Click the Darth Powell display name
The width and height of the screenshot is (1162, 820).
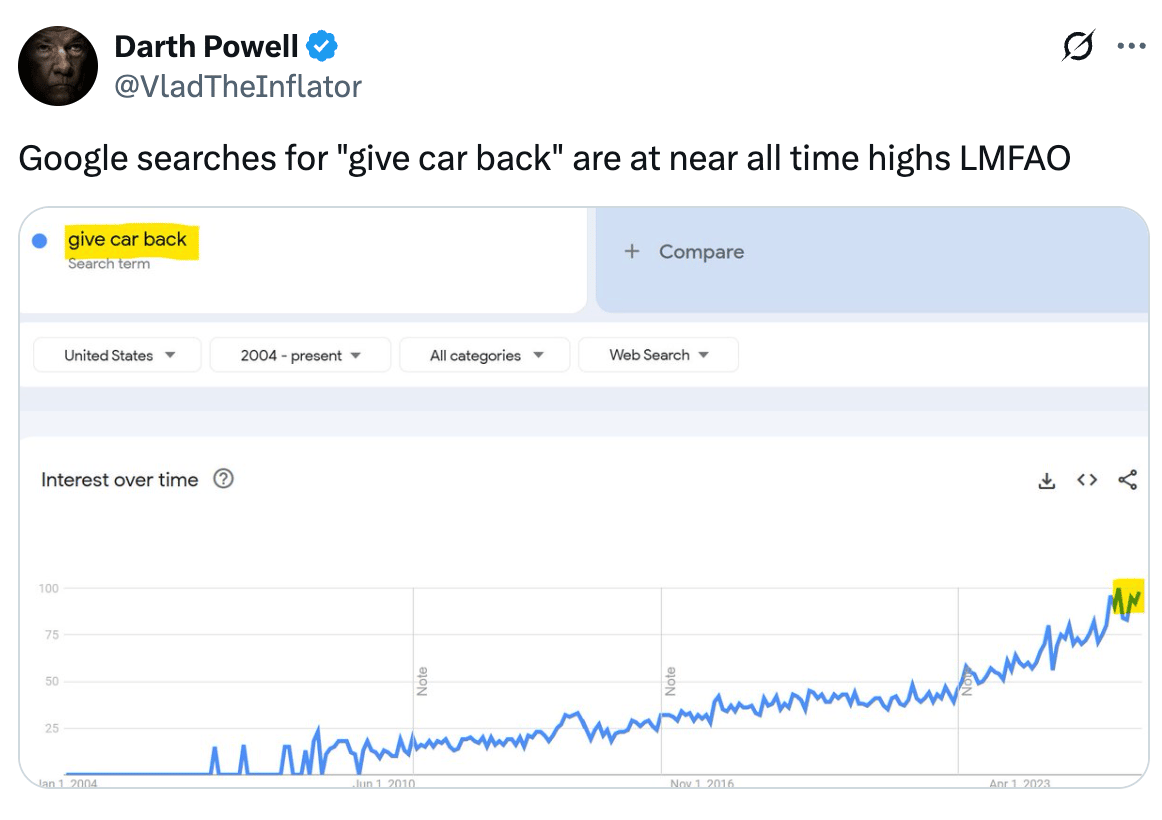206,46
